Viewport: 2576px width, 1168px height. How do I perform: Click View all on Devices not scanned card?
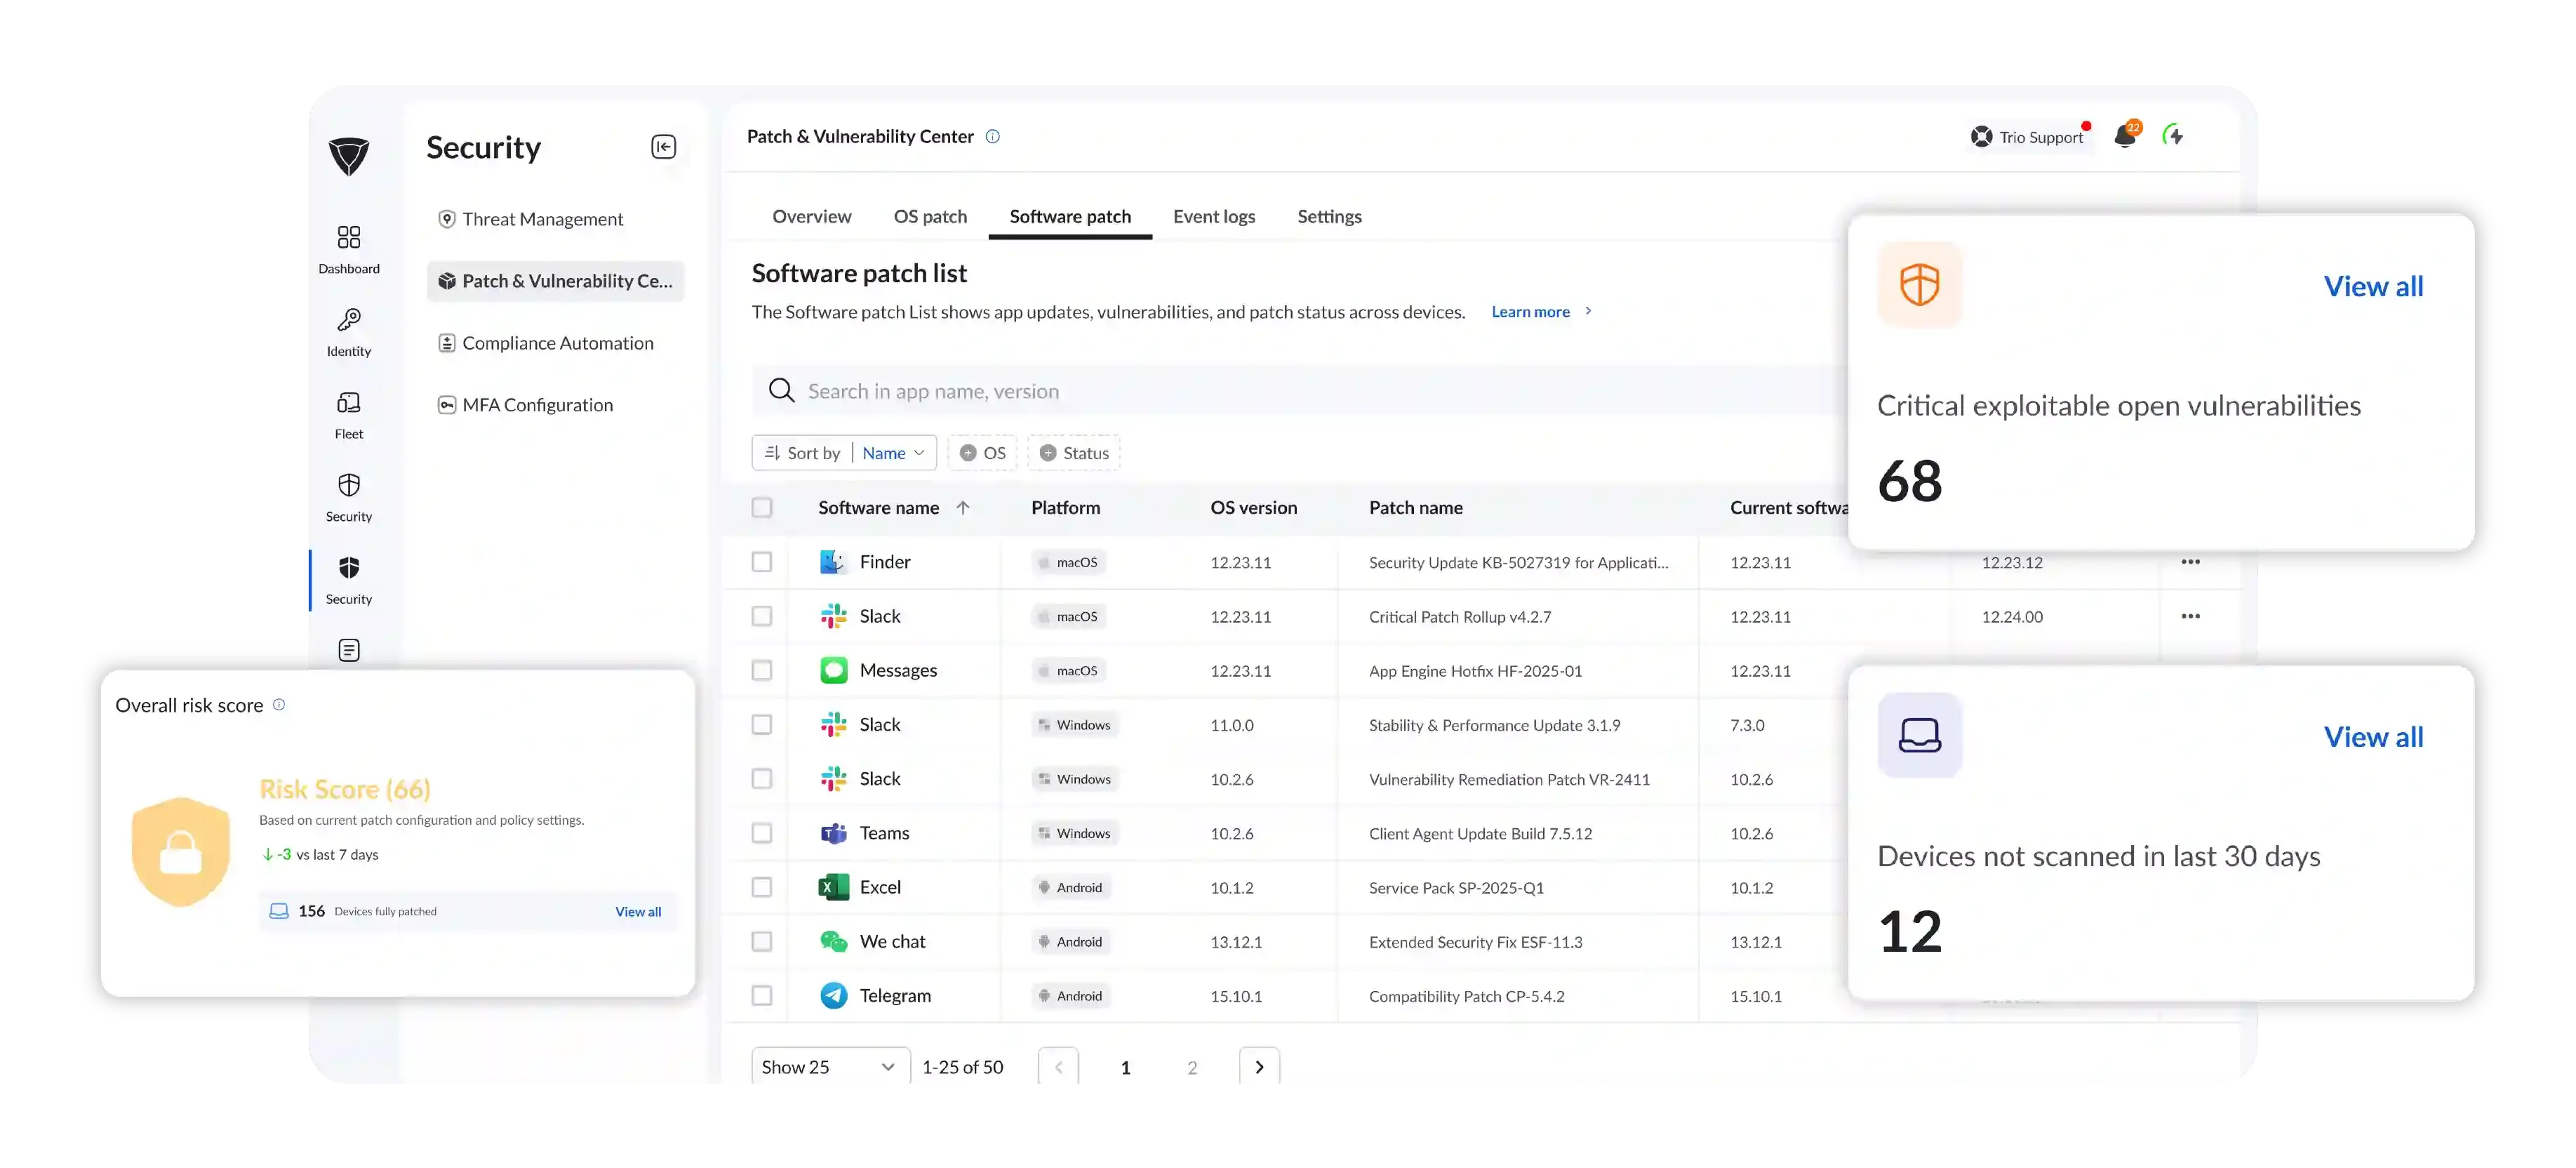[x=2373, y=736]
